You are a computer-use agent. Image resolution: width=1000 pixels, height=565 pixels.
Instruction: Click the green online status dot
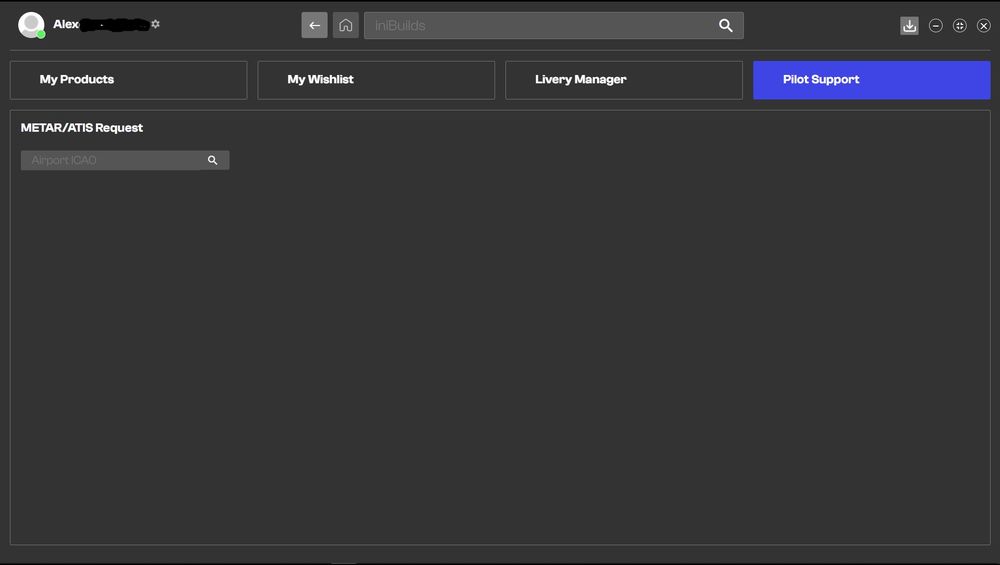click(x=41, y=34)
